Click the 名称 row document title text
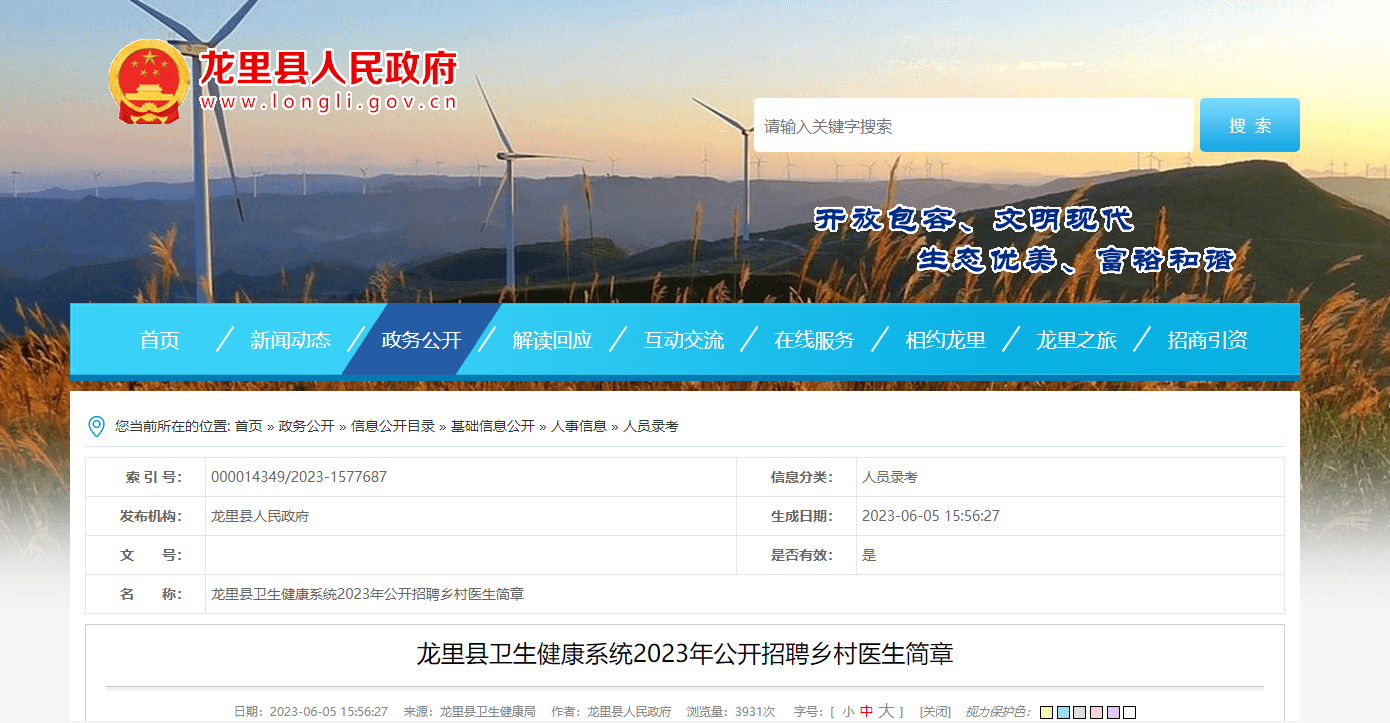The height and width of the screenshot is (723, 1390). (x=367, y=594)
